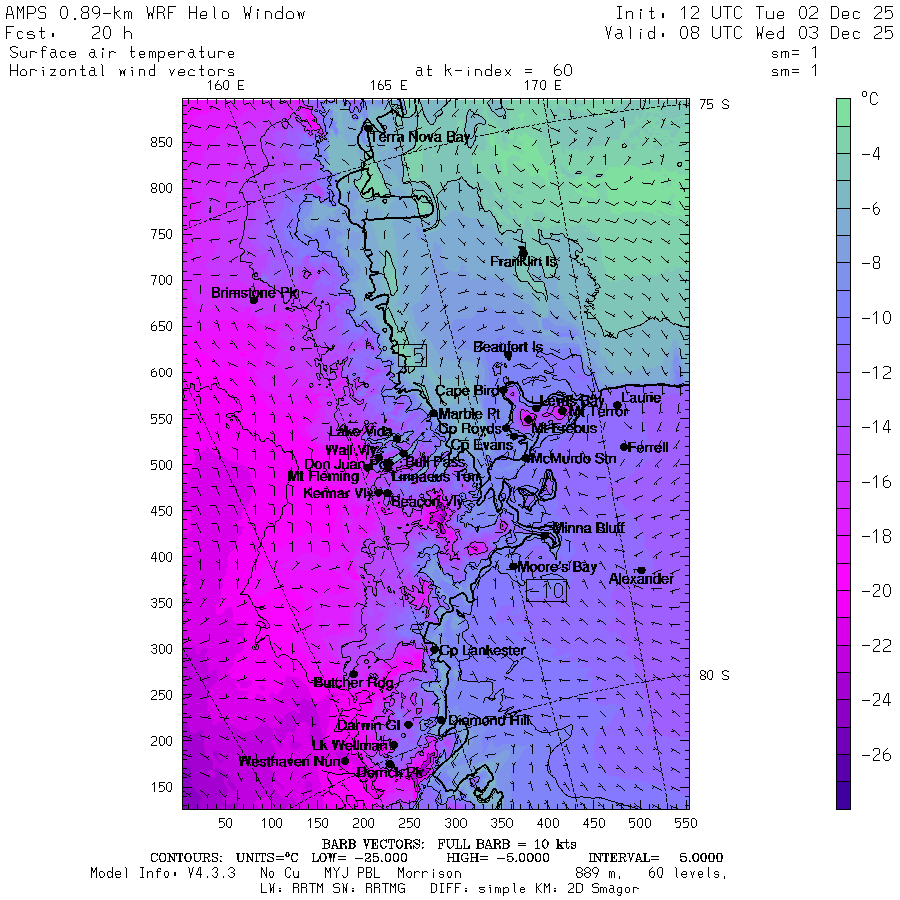
Task: Click the "Alexander" station label
Action: tap(641, 579)
